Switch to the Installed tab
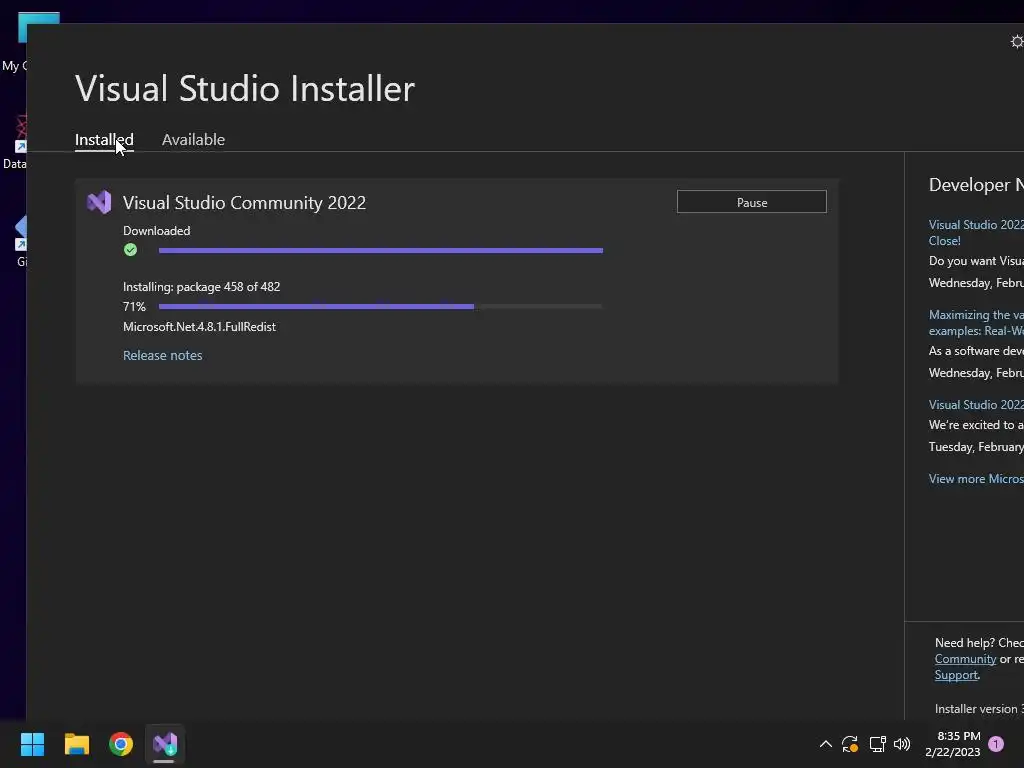The width and height of the screenshot is (1024, 768). [x=104, y=140]
